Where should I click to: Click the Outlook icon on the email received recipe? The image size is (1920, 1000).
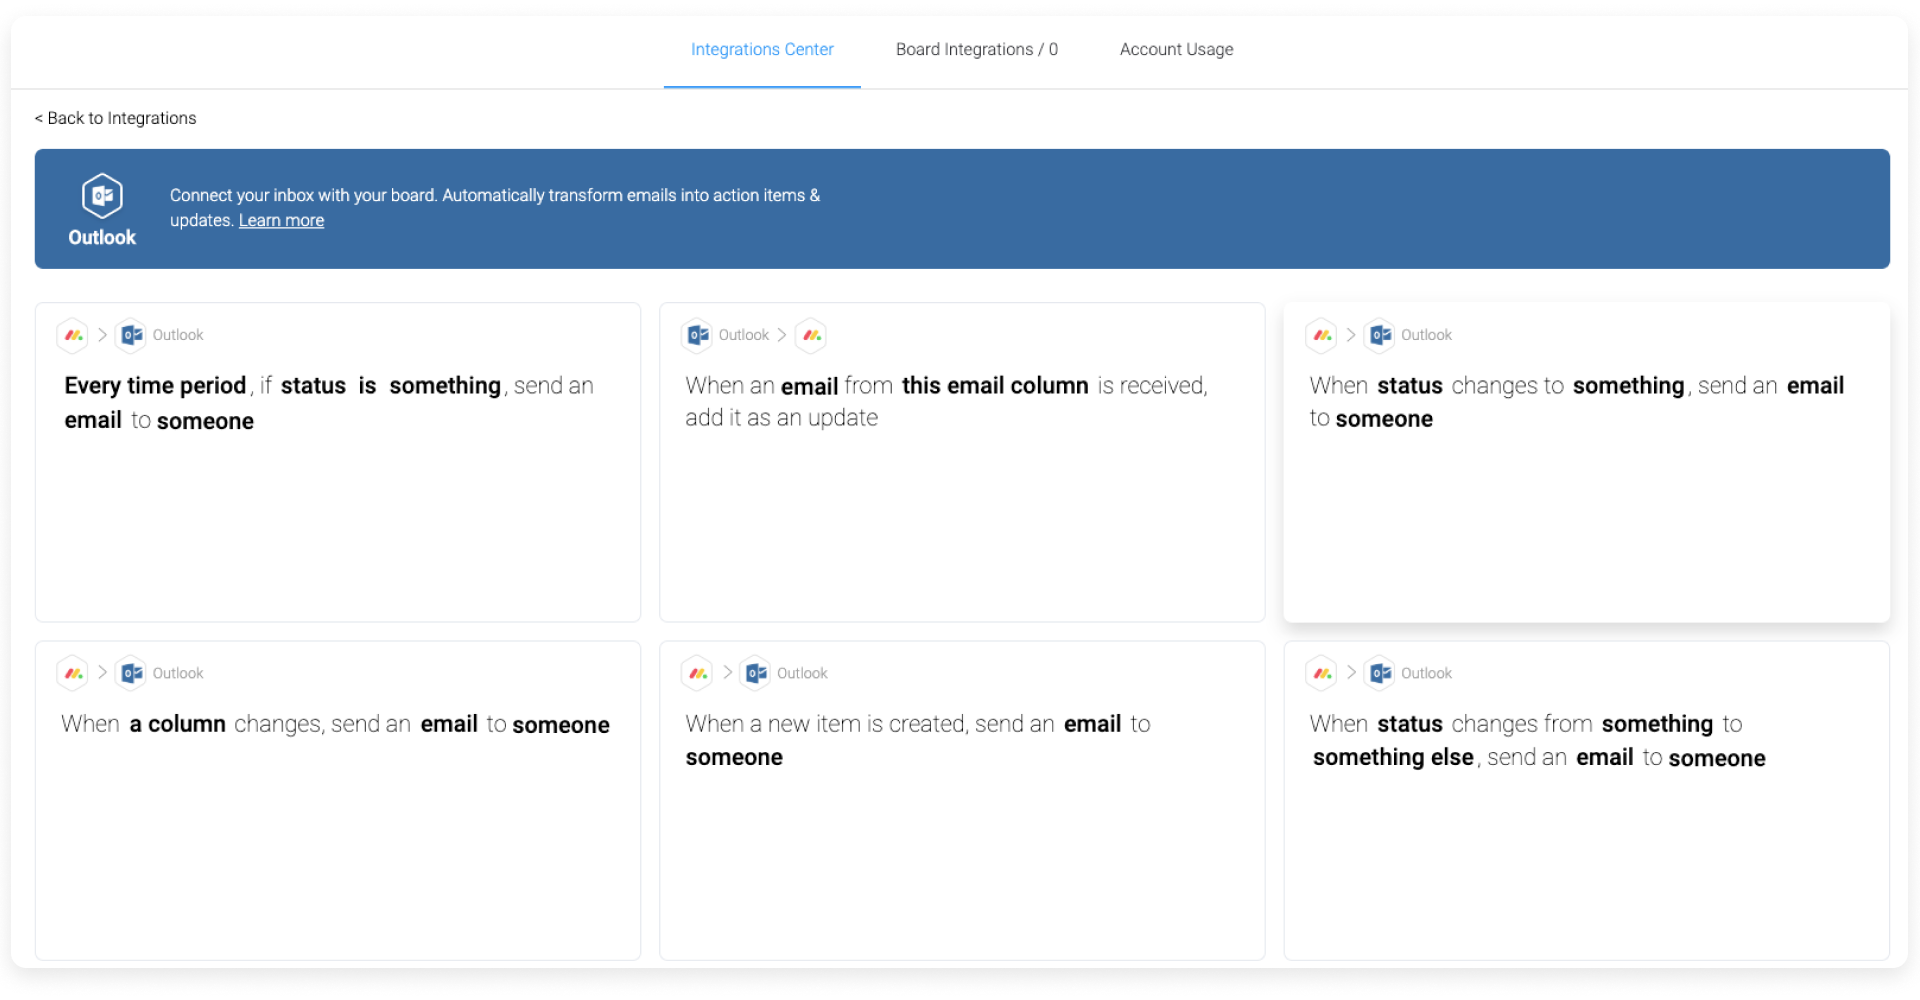[x=697, y=335]
